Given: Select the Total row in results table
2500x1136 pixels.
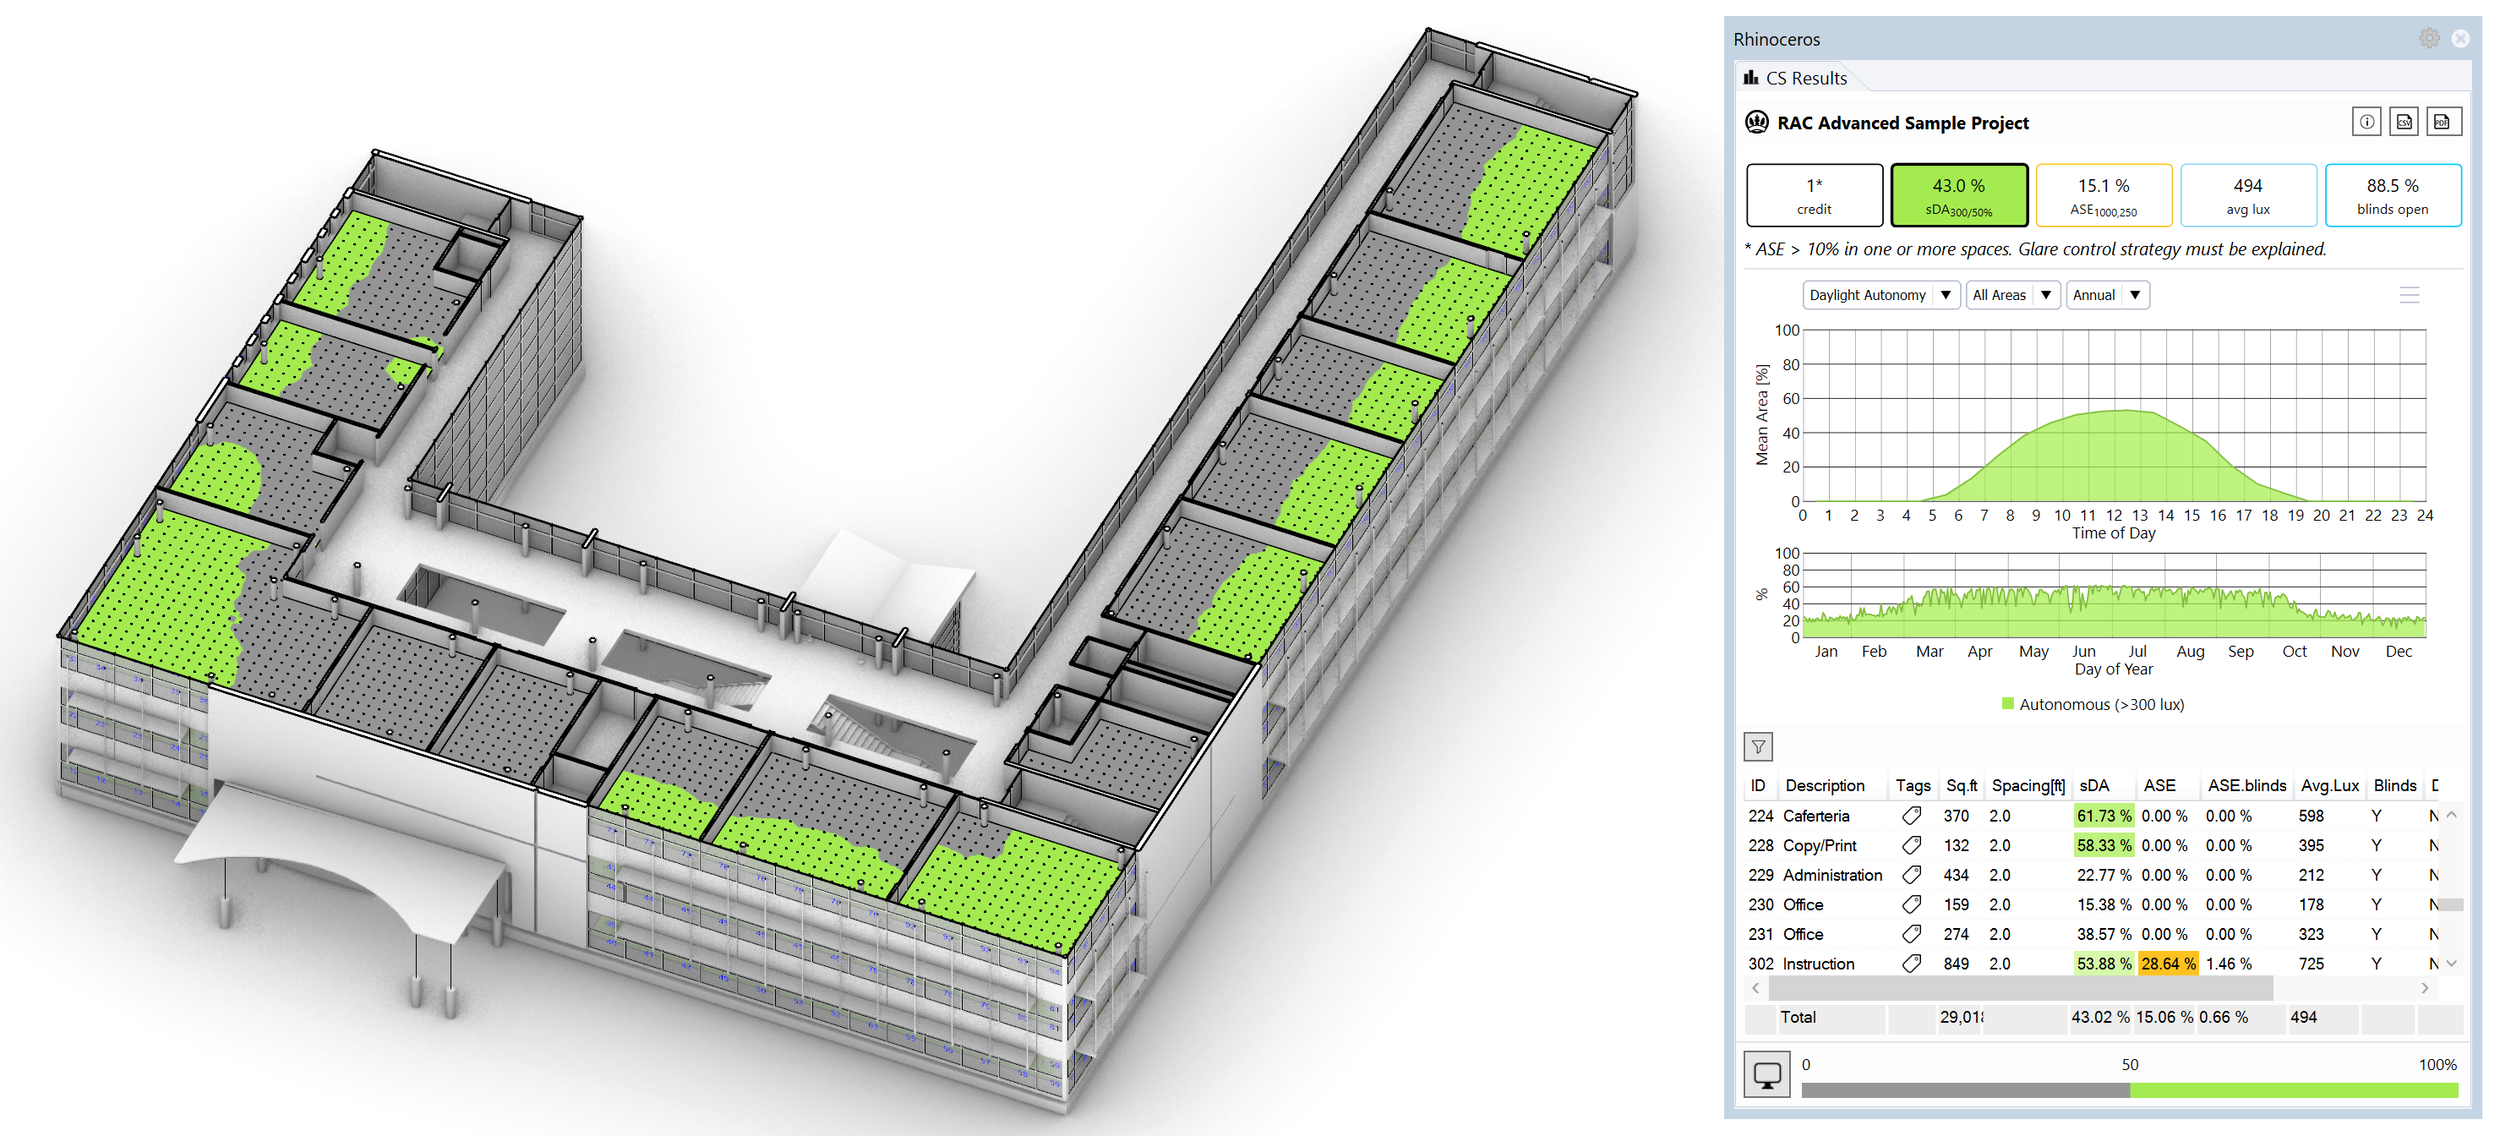Looking at the screenshot, I should click(x=1797, y=1017).
